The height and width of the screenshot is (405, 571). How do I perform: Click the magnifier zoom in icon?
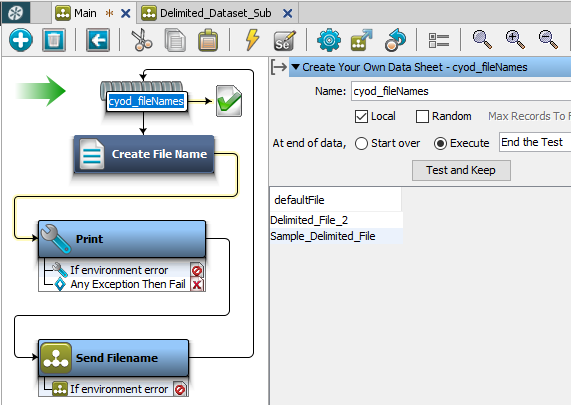tap(515, 40)
